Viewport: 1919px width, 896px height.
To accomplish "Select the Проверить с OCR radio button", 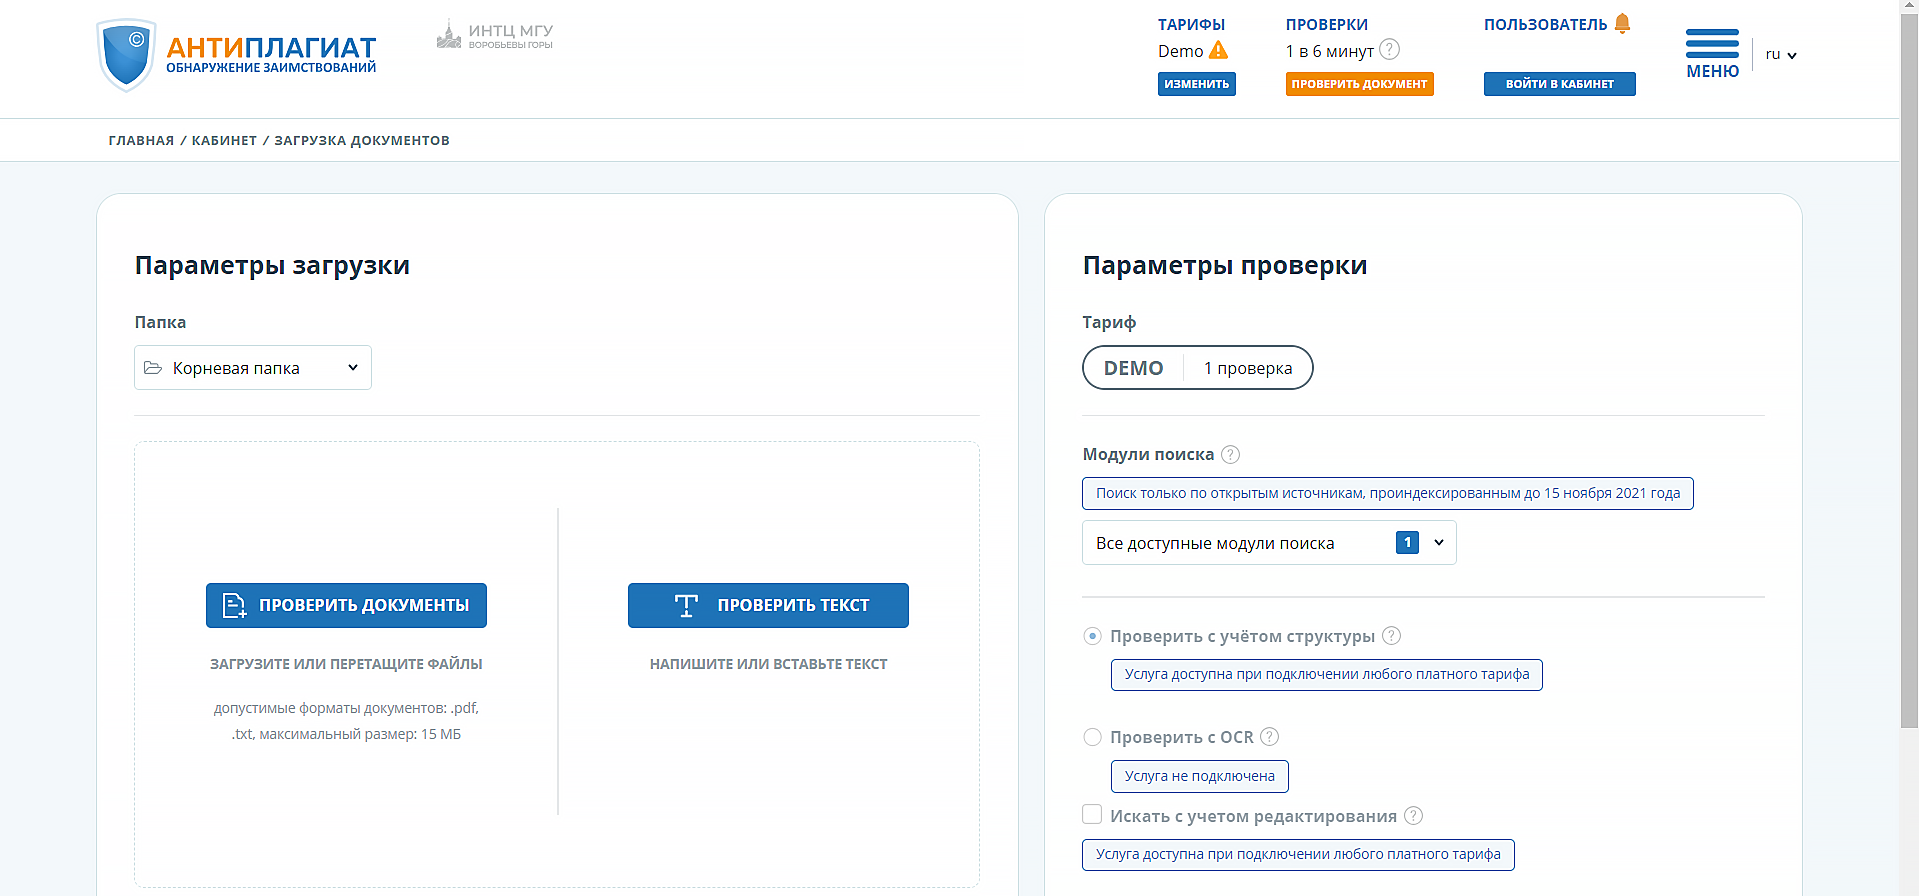I will tap(1093, 737).
